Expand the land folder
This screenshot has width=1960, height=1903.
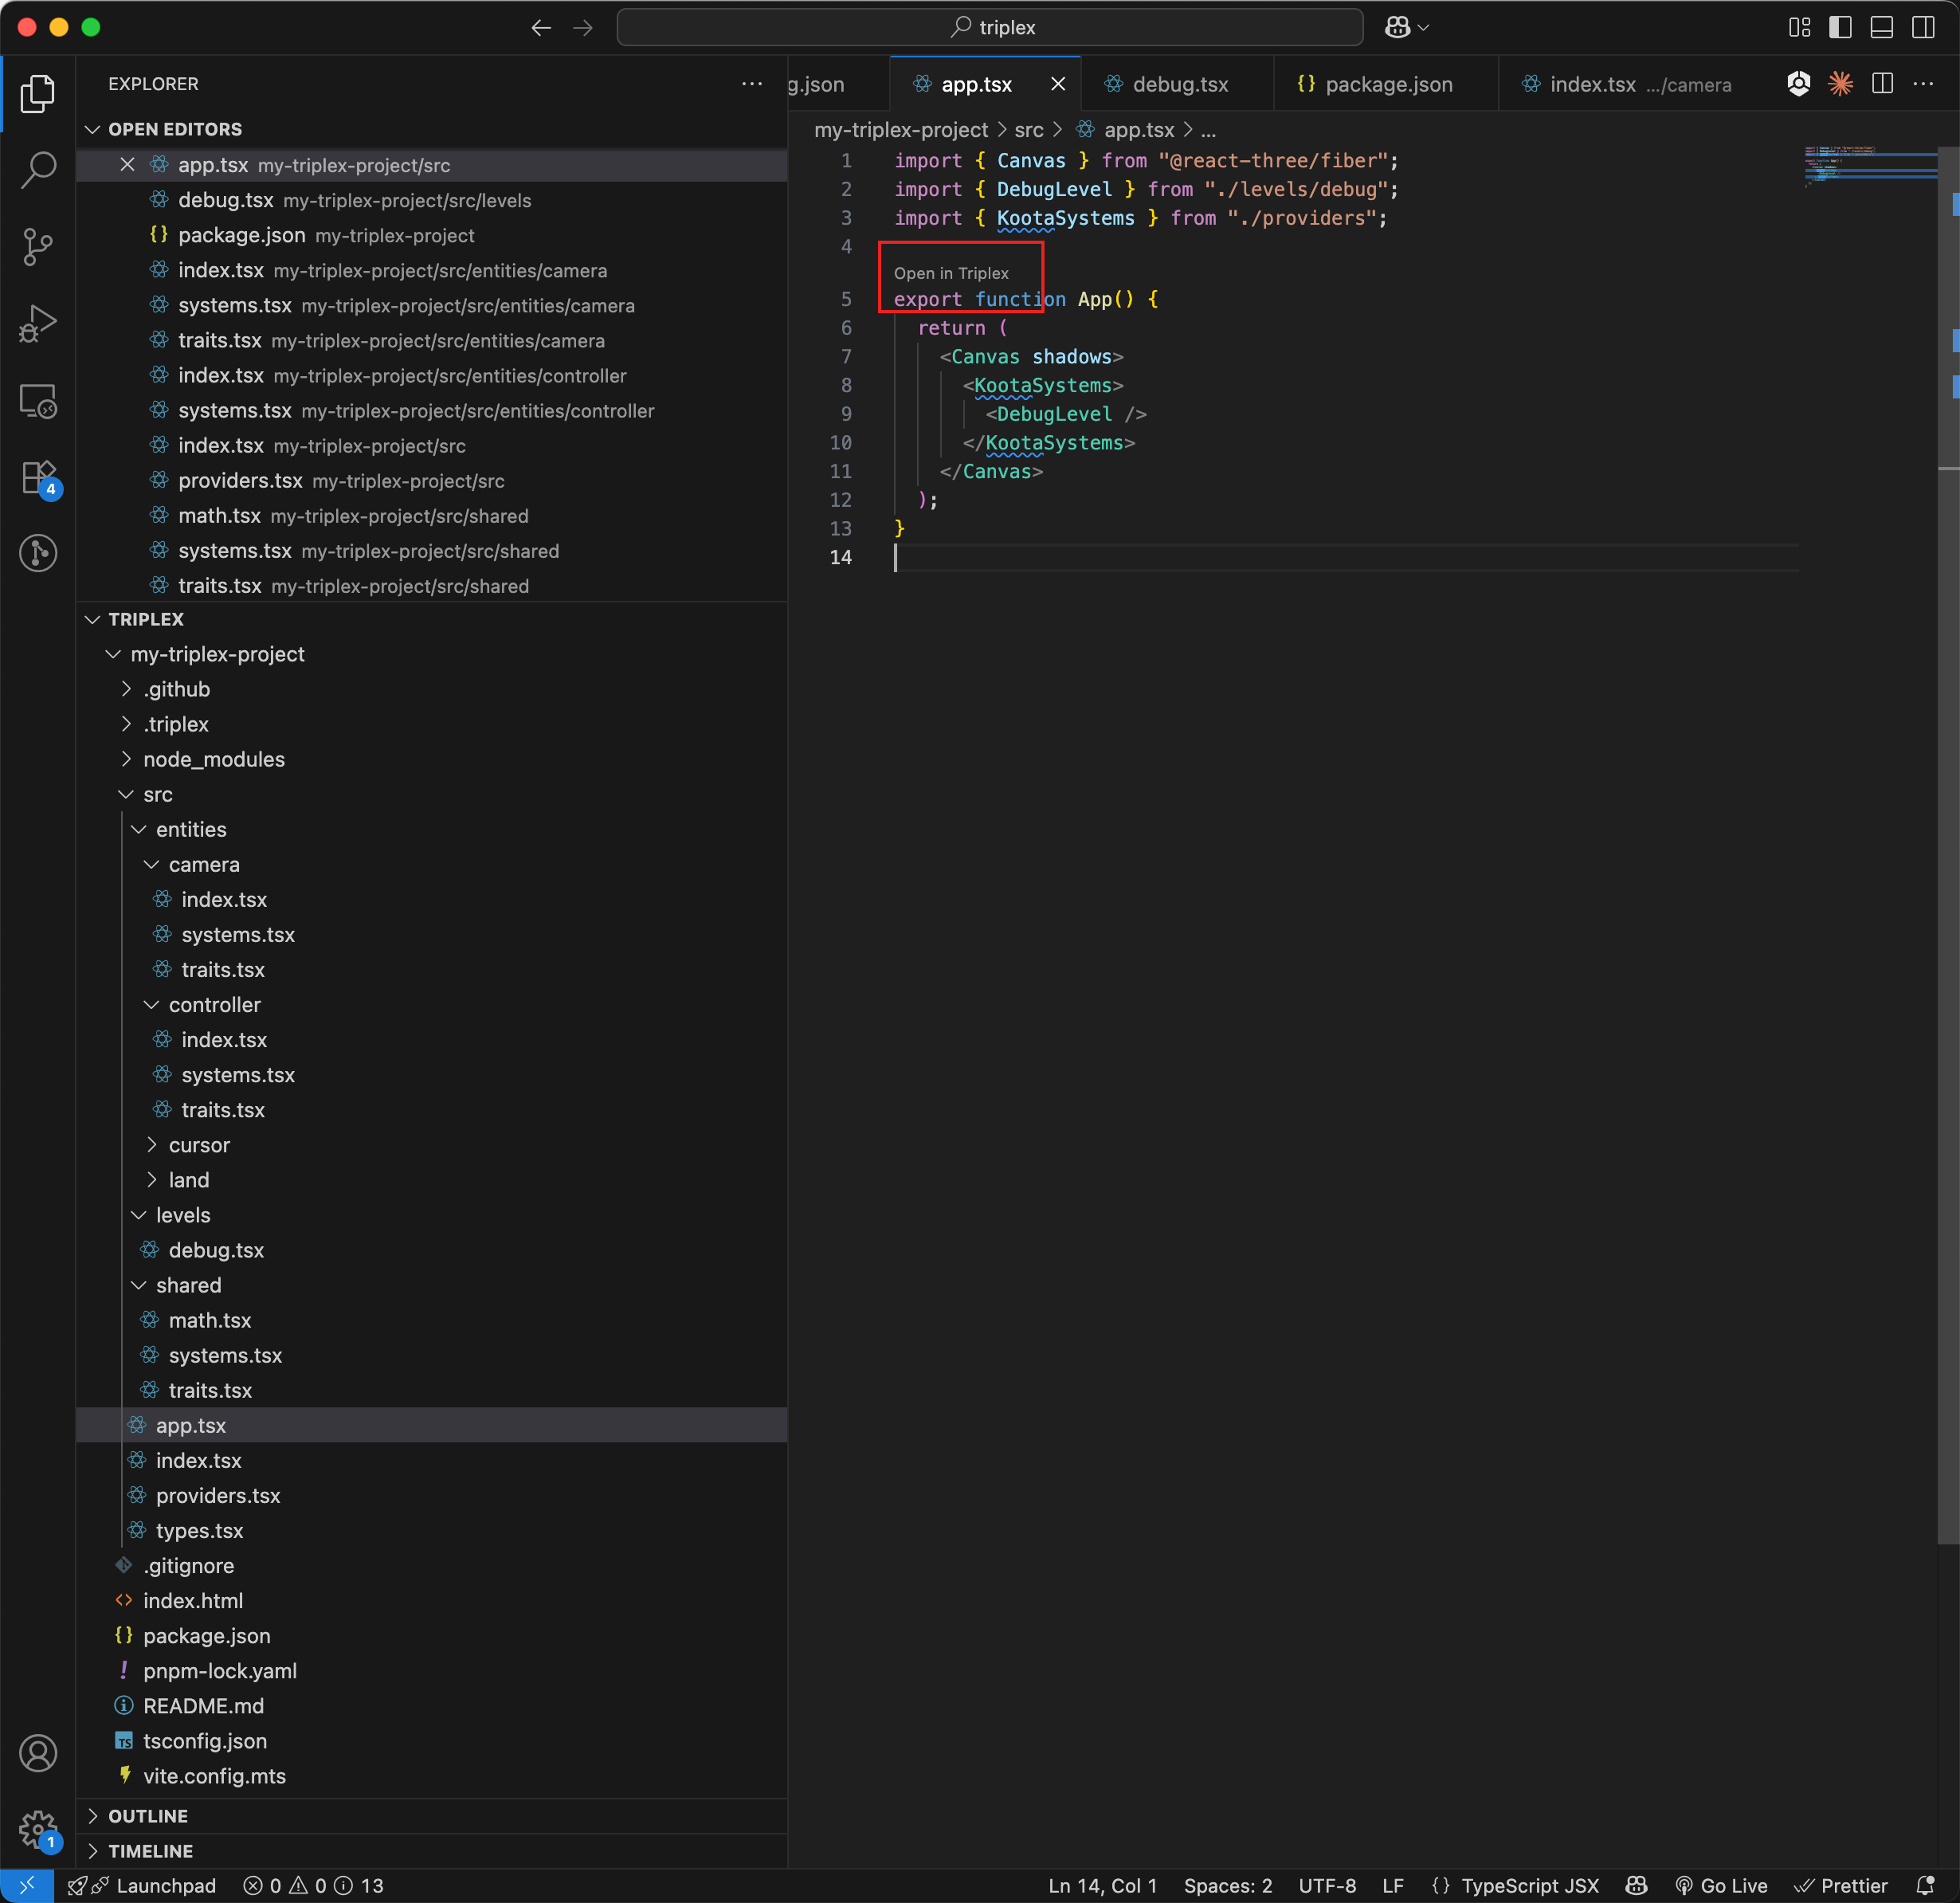click(152, 1180)
